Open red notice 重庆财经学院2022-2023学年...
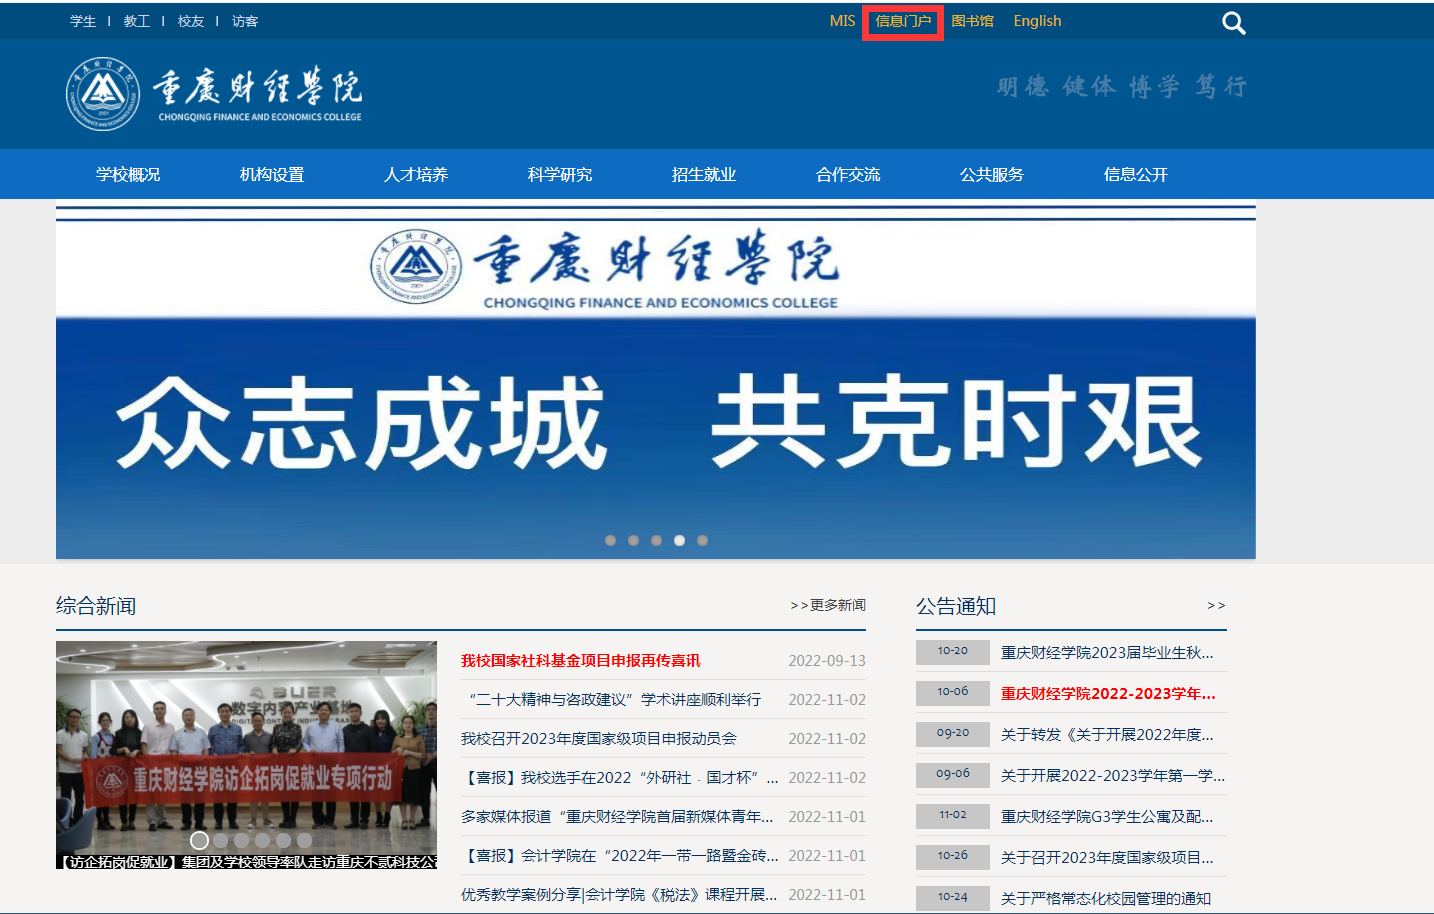Image resolution: width=1434 pixels, height=914 pixels. (x=1108, y=693)
